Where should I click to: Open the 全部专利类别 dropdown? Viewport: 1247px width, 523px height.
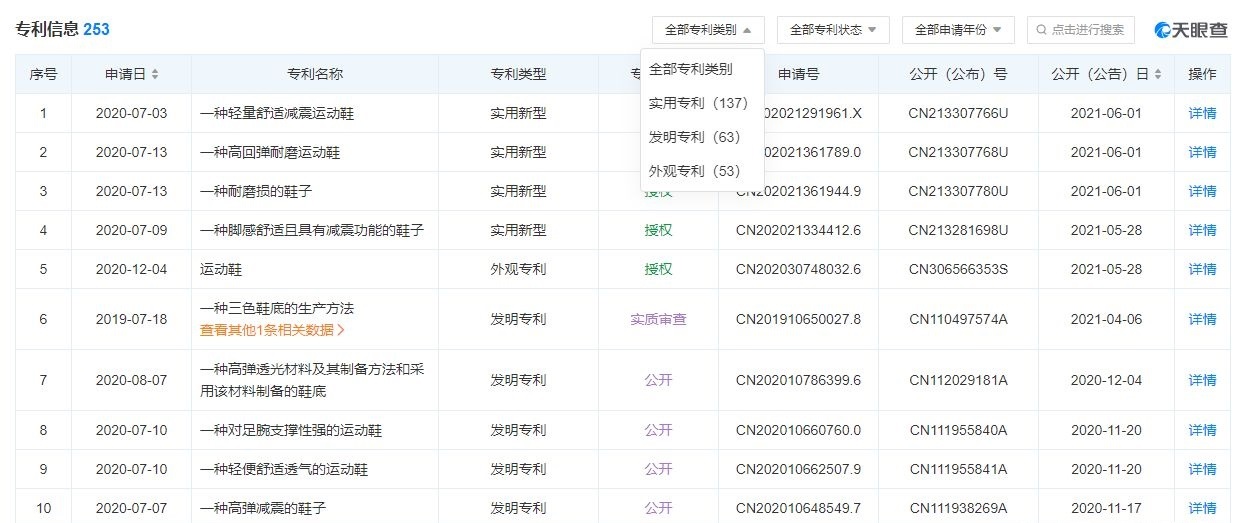coord(708,30)
